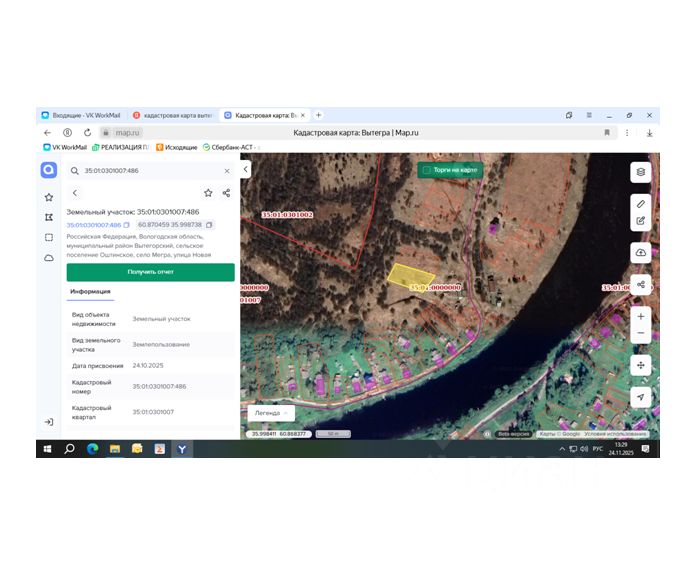
Task: Clear the cadastral number search field
Action: (226, 171)
